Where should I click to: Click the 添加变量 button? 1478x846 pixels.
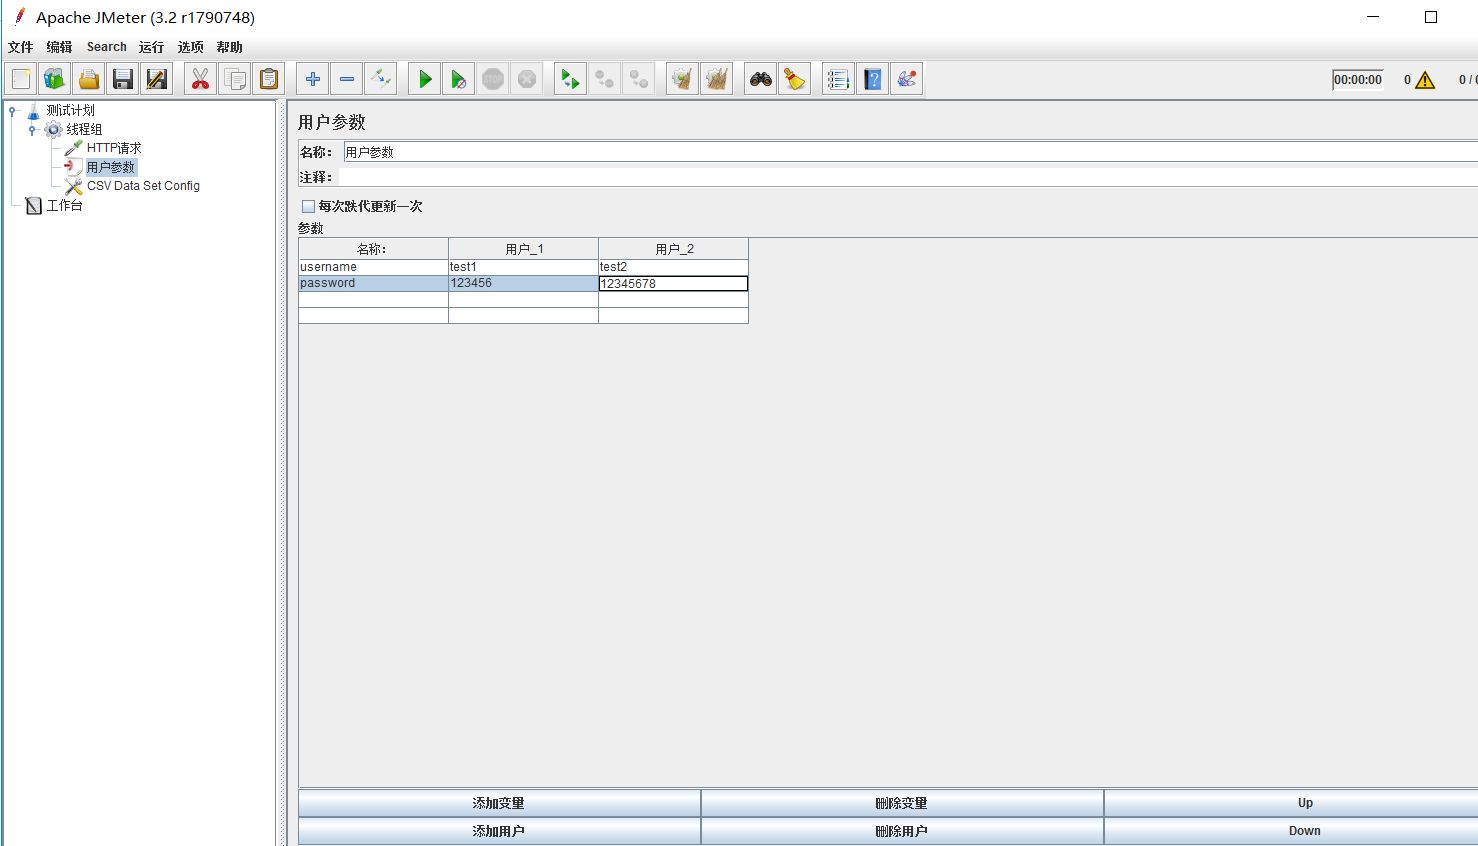(499, 803)
